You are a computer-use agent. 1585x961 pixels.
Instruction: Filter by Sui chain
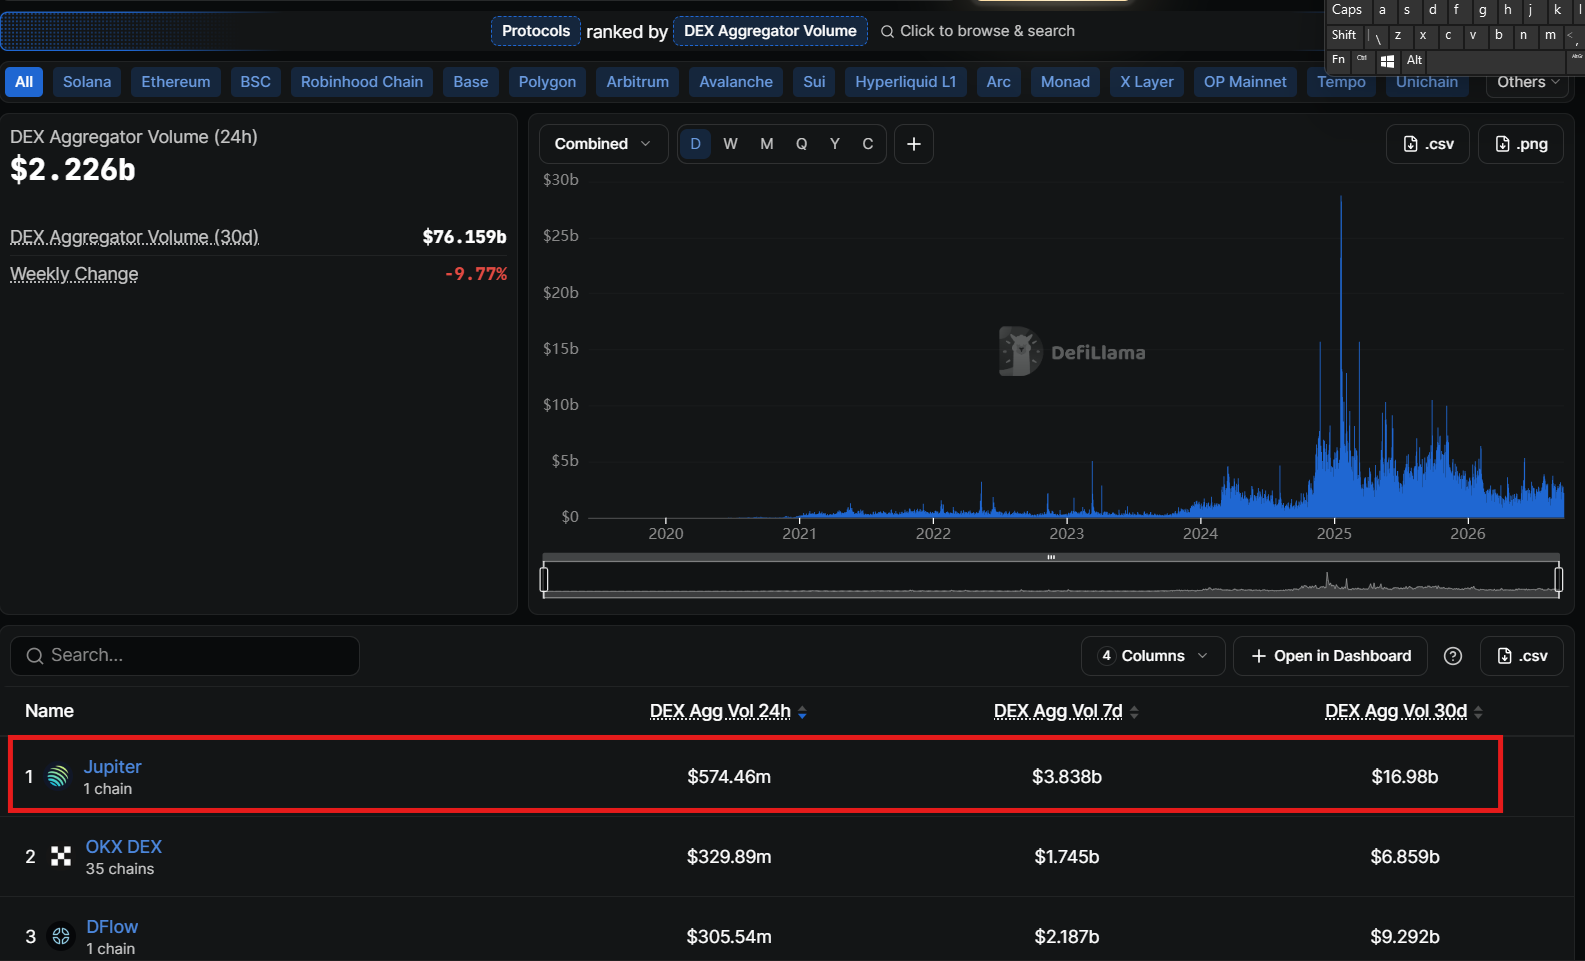(x=815, y=82)
